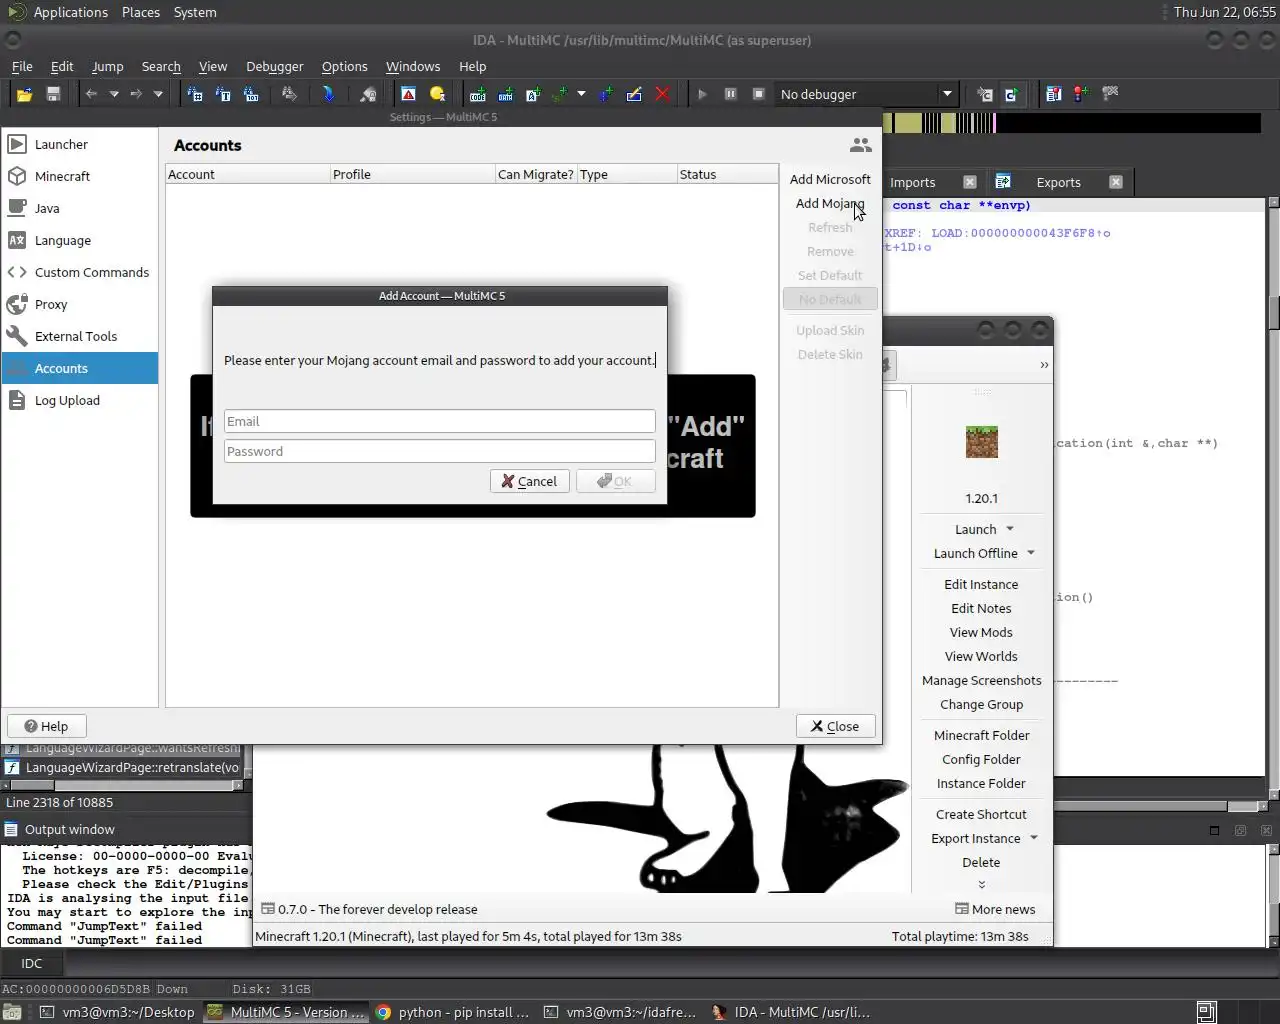Click the binoculars text search icon marked T
Screen dimensions: 1280x1024
pyautogui.click(x=223, y=94)
